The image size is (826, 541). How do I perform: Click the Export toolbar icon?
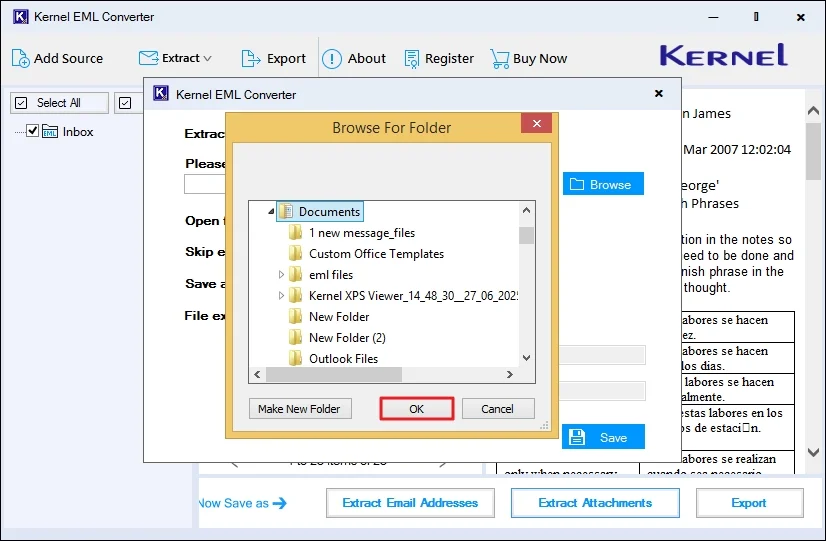[251, 58]
